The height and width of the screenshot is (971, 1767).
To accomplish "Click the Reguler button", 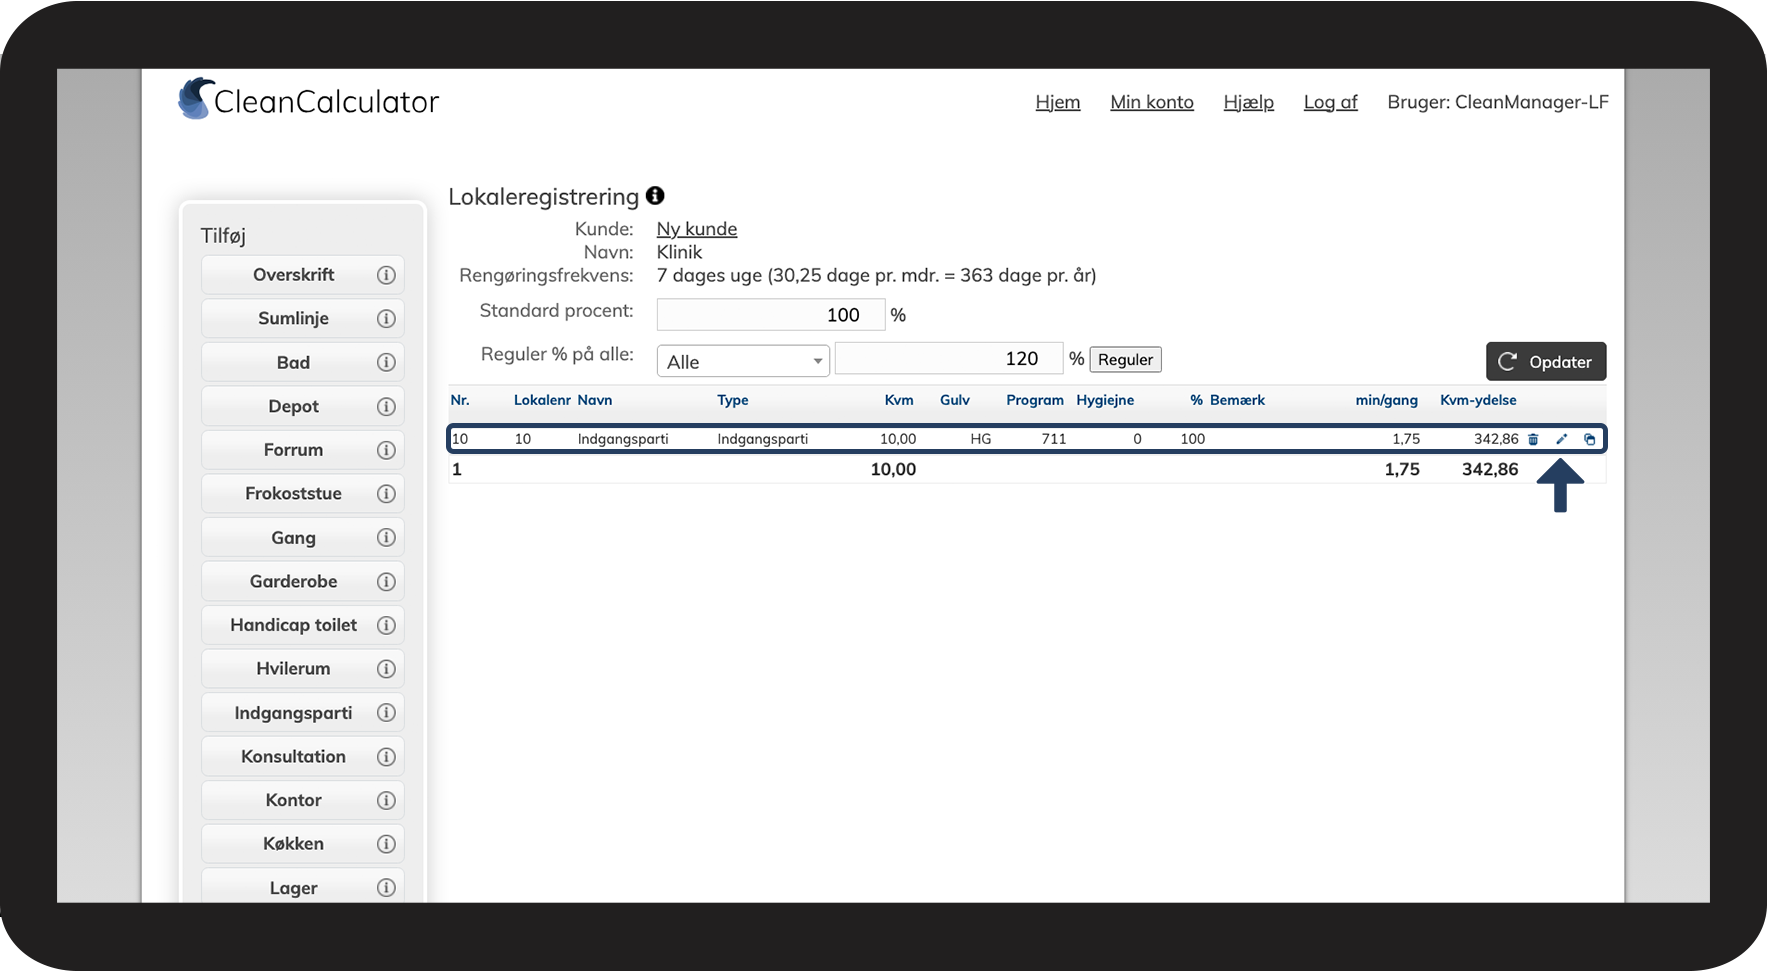I will (1125, 360).
